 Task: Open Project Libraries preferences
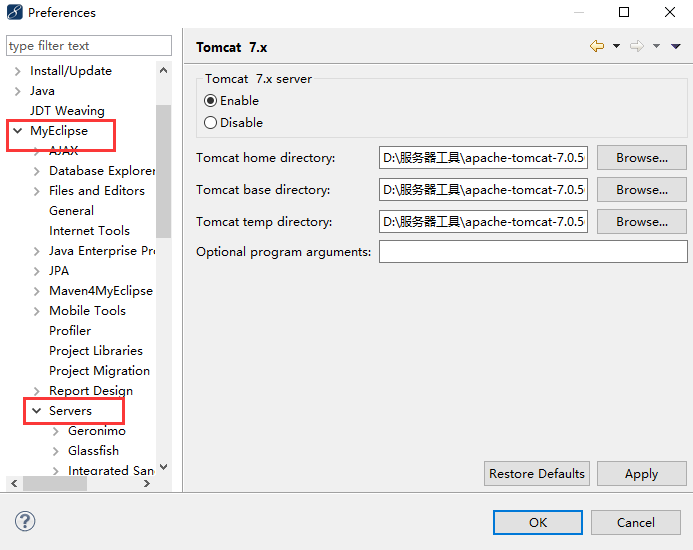click(x=96, y=351)
